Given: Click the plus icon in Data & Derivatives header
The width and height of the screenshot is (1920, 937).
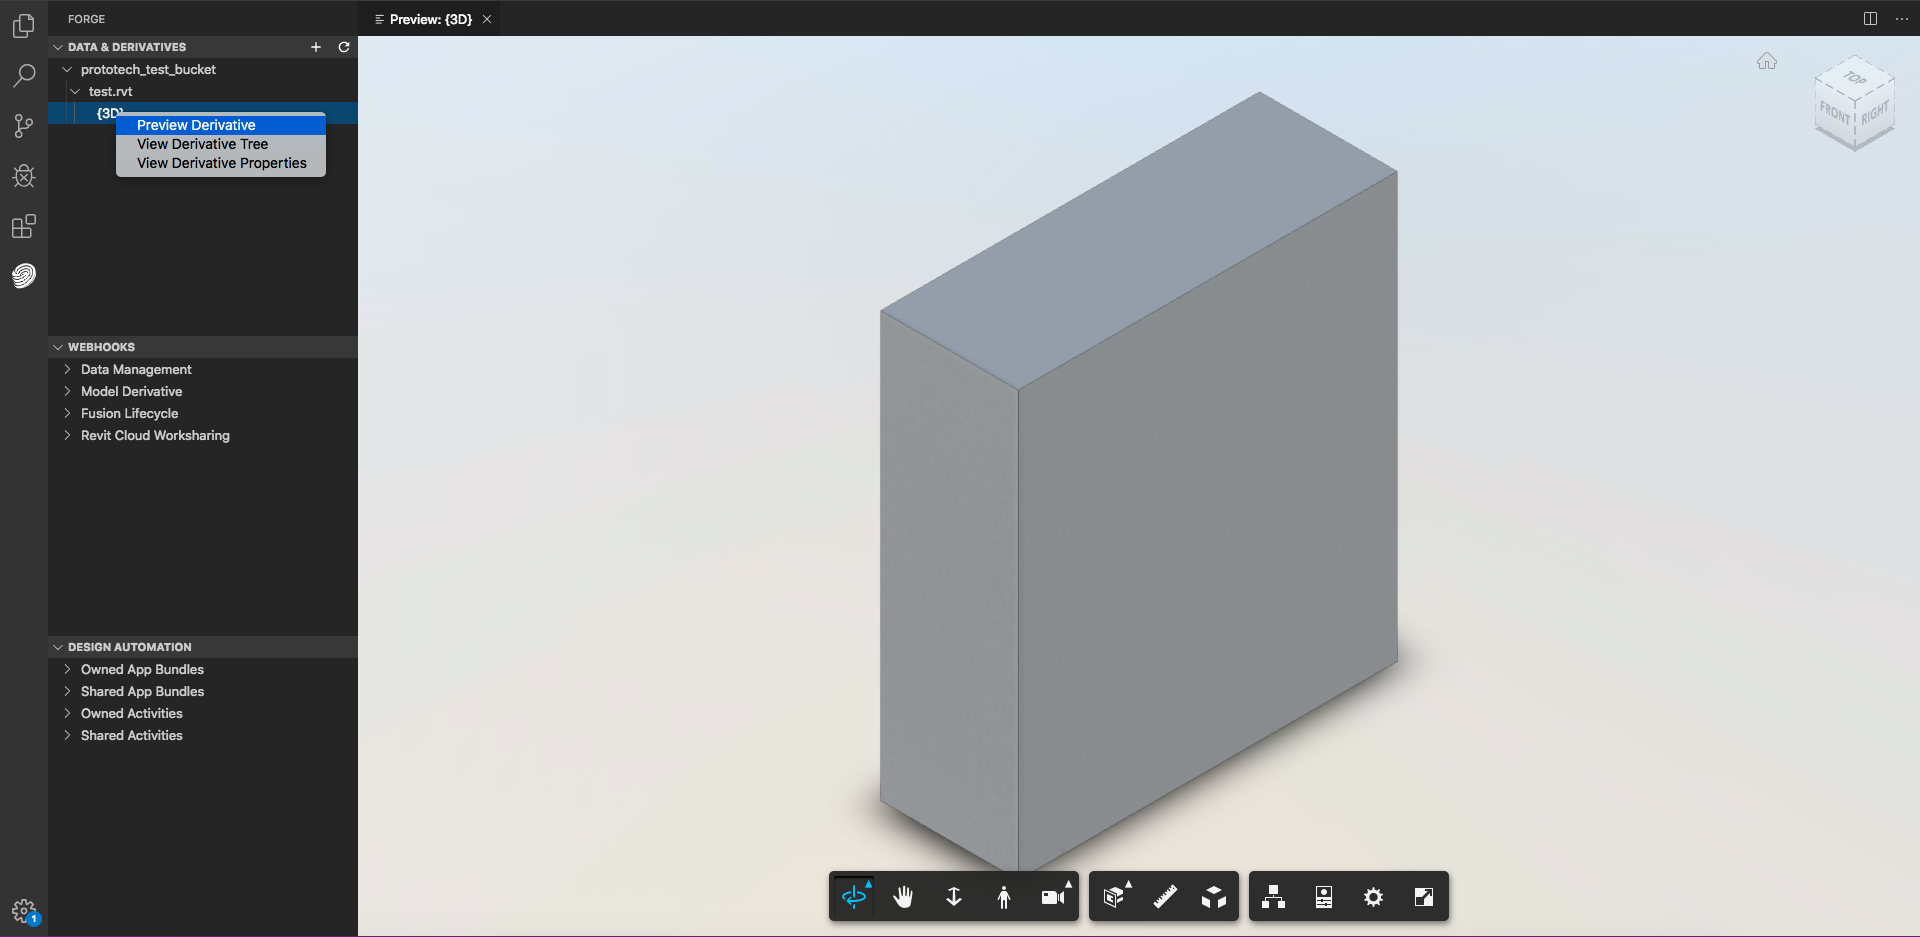Looking at the screenshot, I should tap(316, 47).
